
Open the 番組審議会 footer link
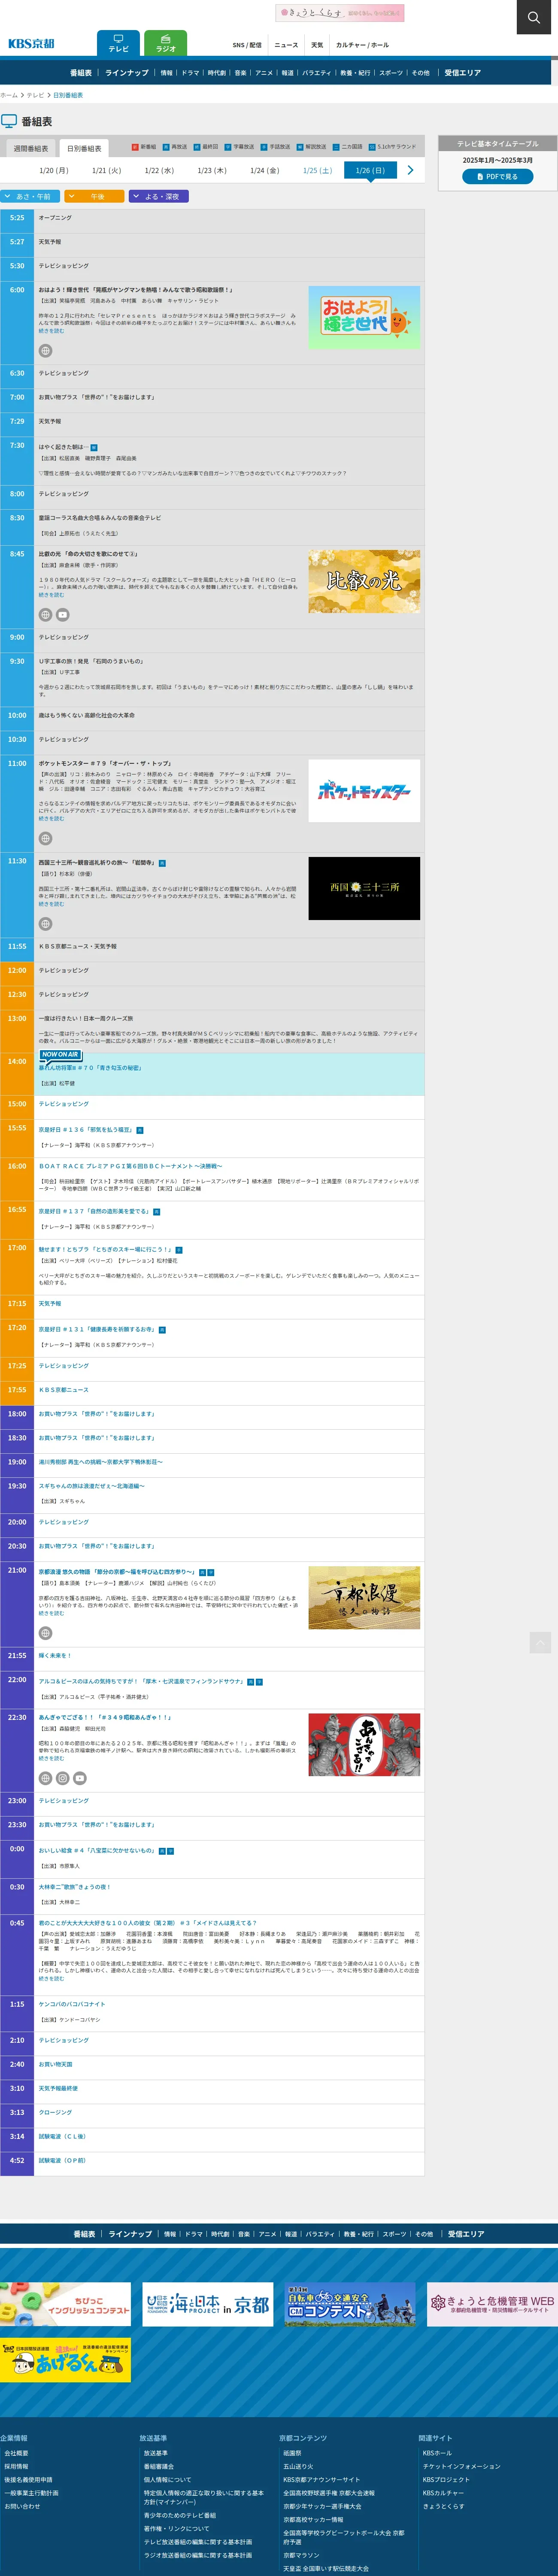tap(159, 2466)
